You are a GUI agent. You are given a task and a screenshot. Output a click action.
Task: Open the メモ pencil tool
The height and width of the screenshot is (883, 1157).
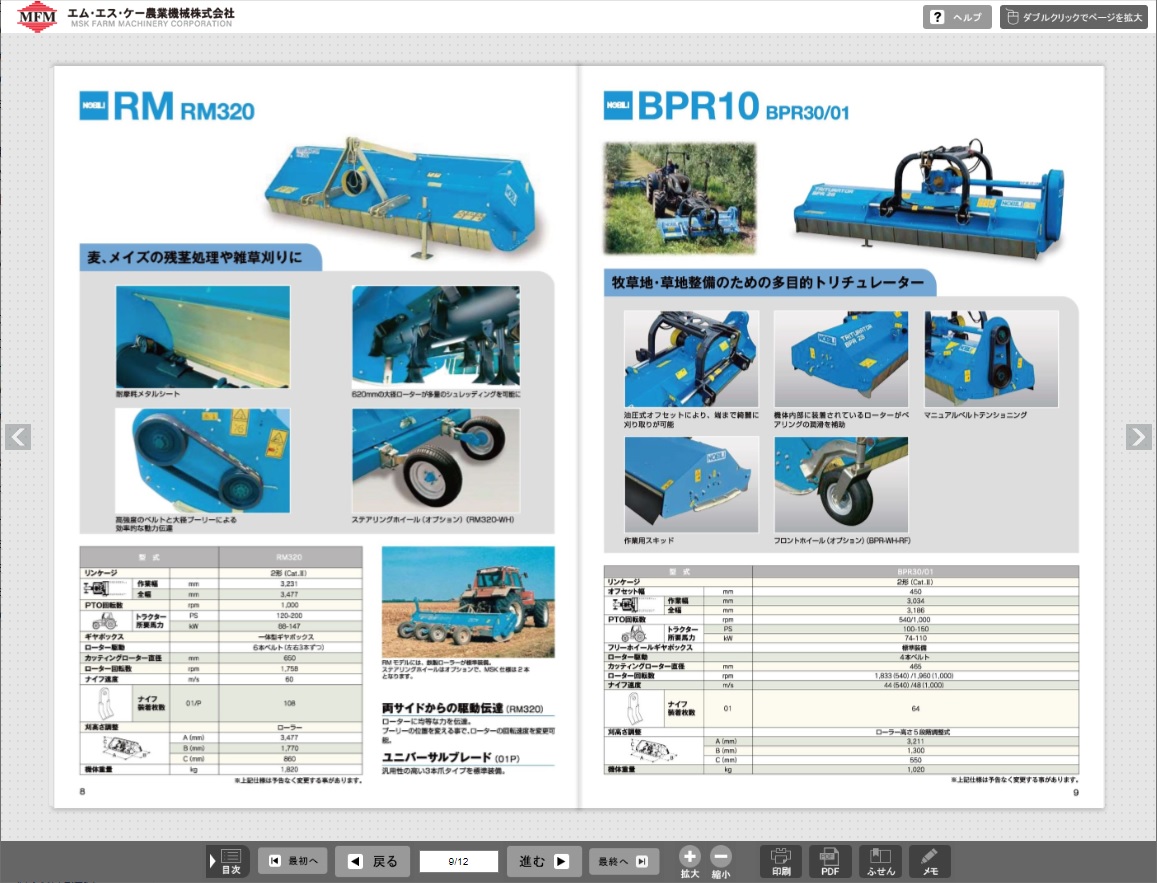point(930,861)
